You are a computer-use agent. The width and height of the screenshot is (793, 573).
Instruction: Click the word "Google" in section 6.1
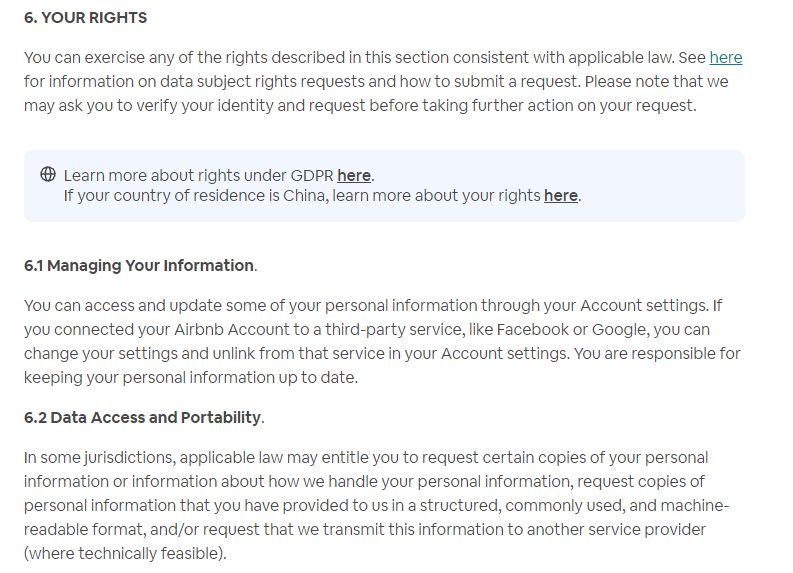coord(621,330)
